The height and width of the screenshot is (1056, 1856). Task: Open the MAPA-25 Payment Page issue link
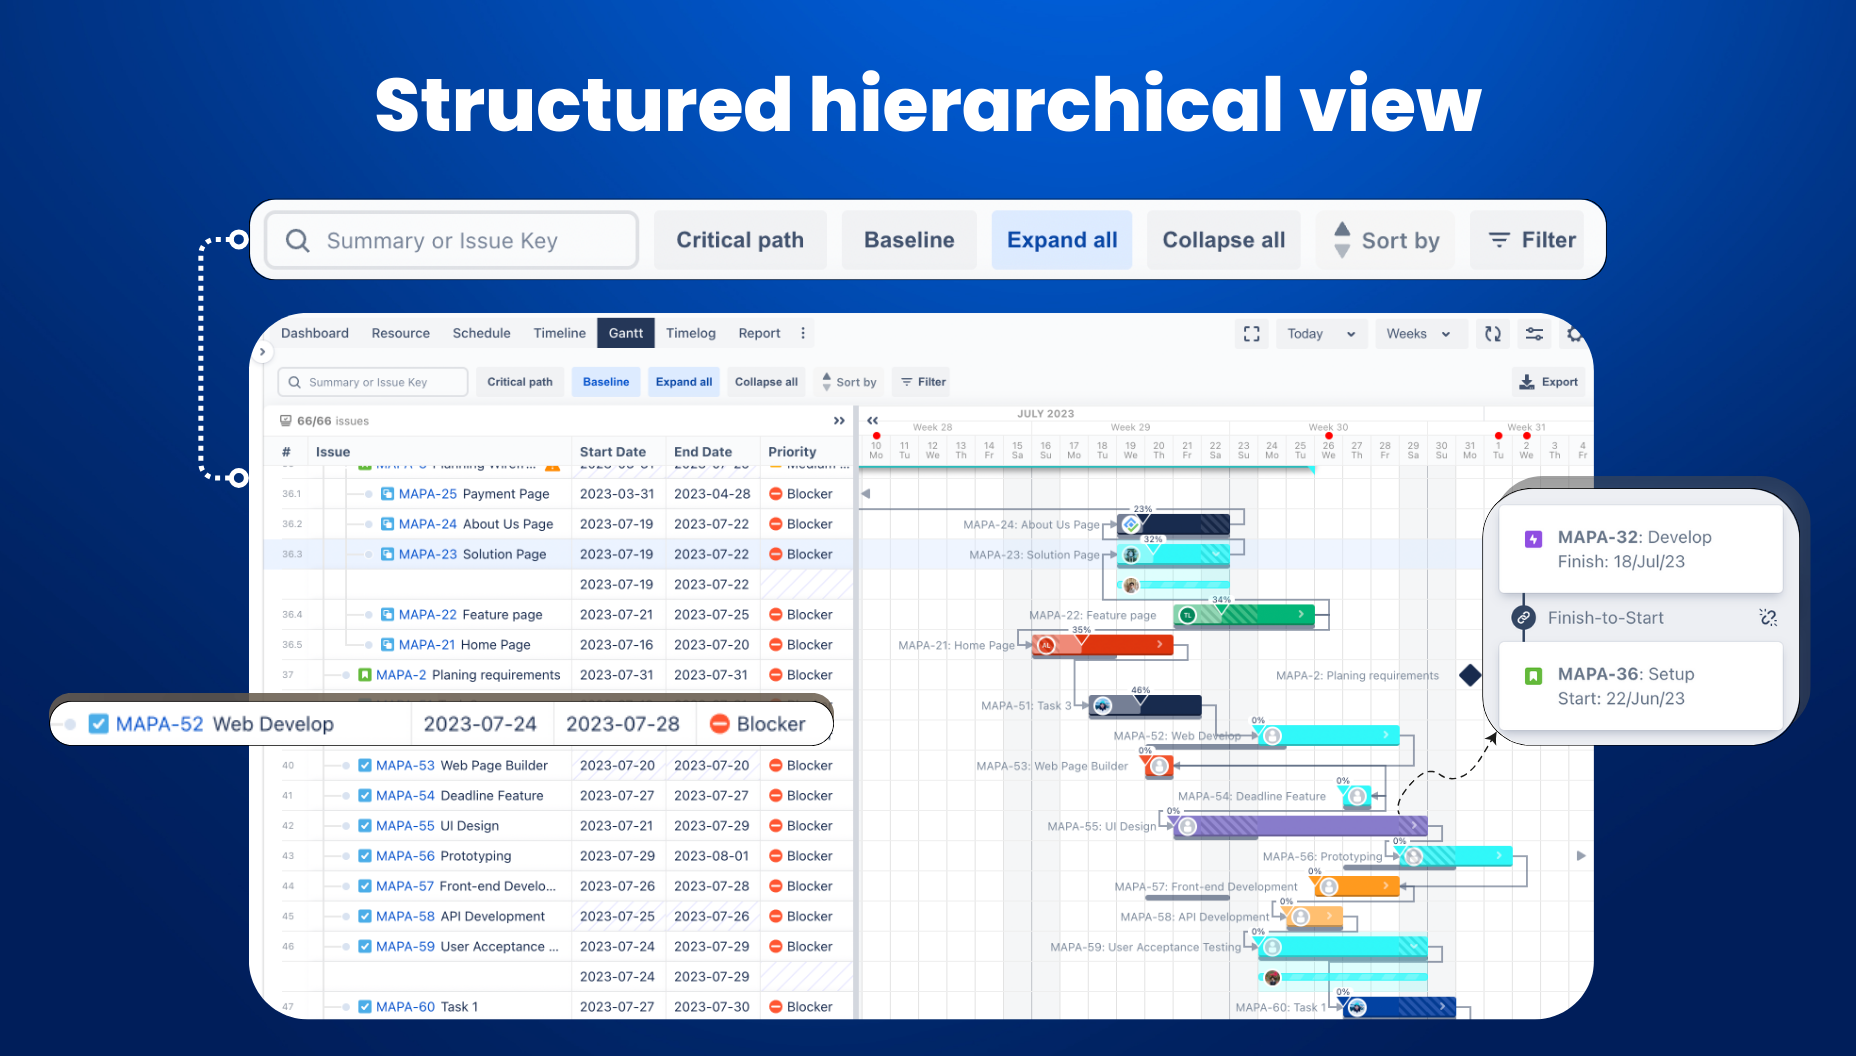pyautogui.click(x=427, y=494)
